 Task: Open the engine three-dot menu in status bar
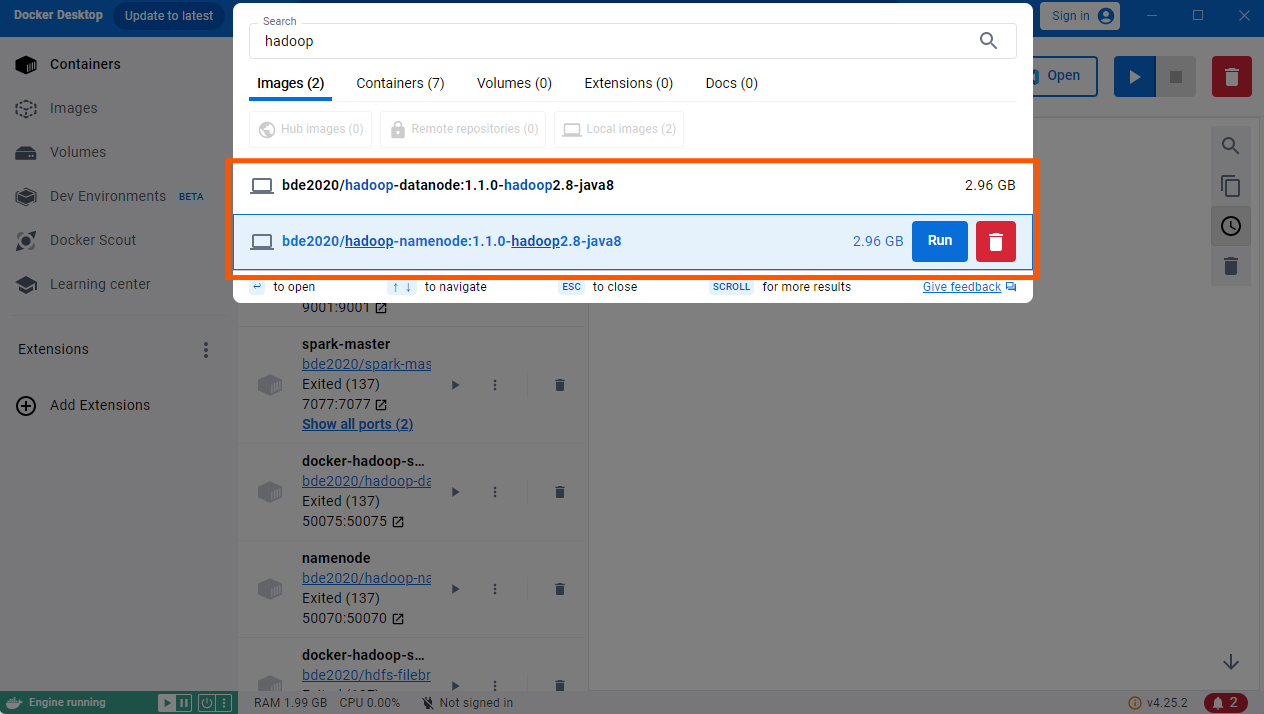pyautogui.click(x=223, y=703)
